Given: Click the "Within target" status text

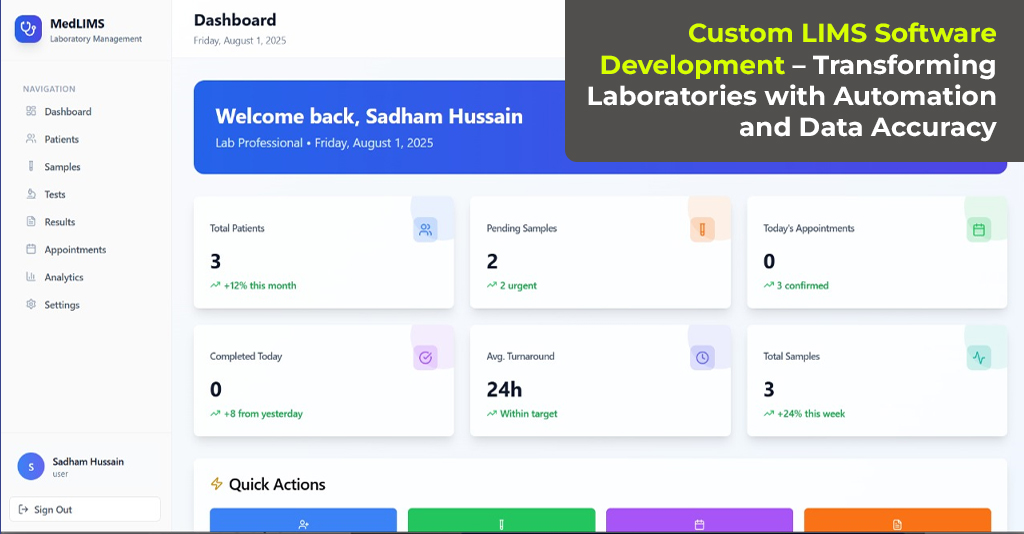Looking at the screenshot, I should pos(529,413).
